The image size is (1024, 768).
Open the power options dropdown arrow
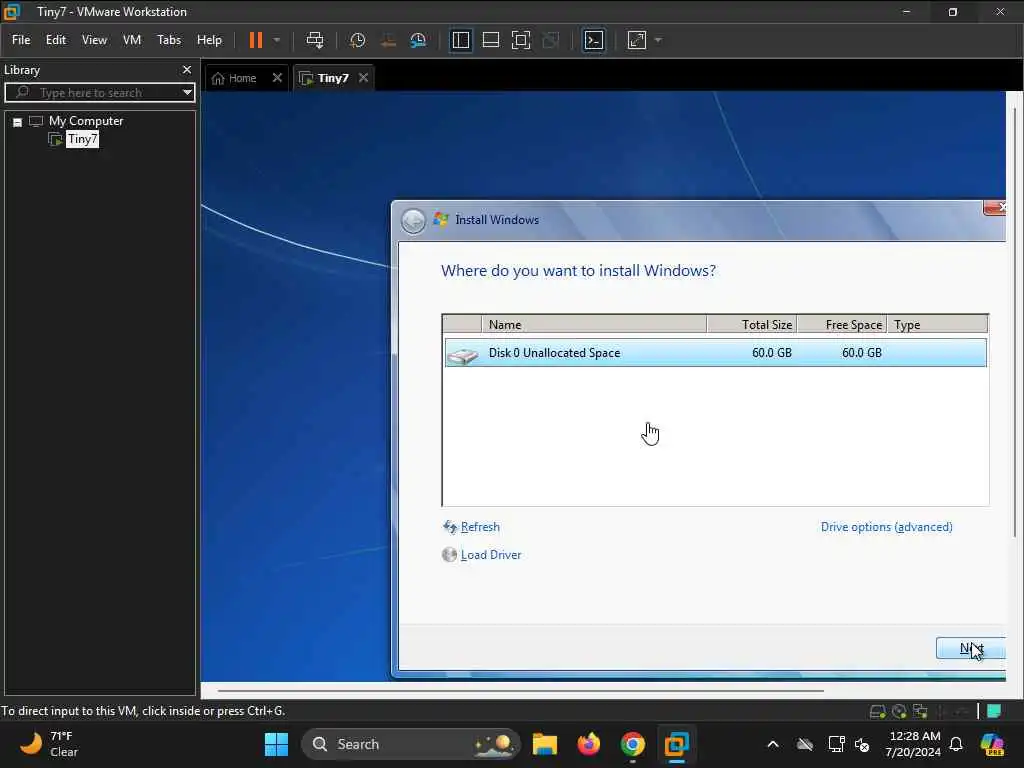pos(277,40)
